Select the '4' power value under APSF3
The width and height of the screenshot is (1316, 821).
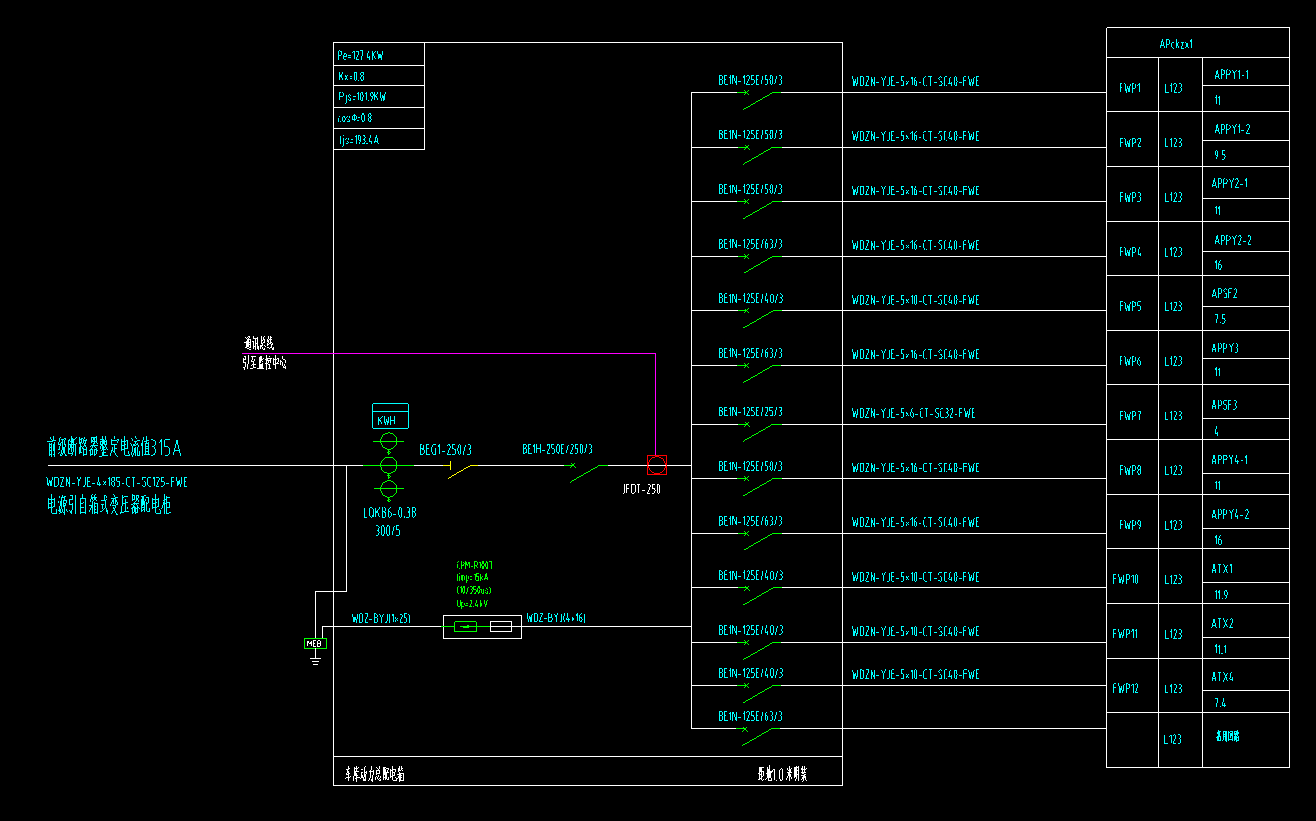click(x=1216, y=431)
